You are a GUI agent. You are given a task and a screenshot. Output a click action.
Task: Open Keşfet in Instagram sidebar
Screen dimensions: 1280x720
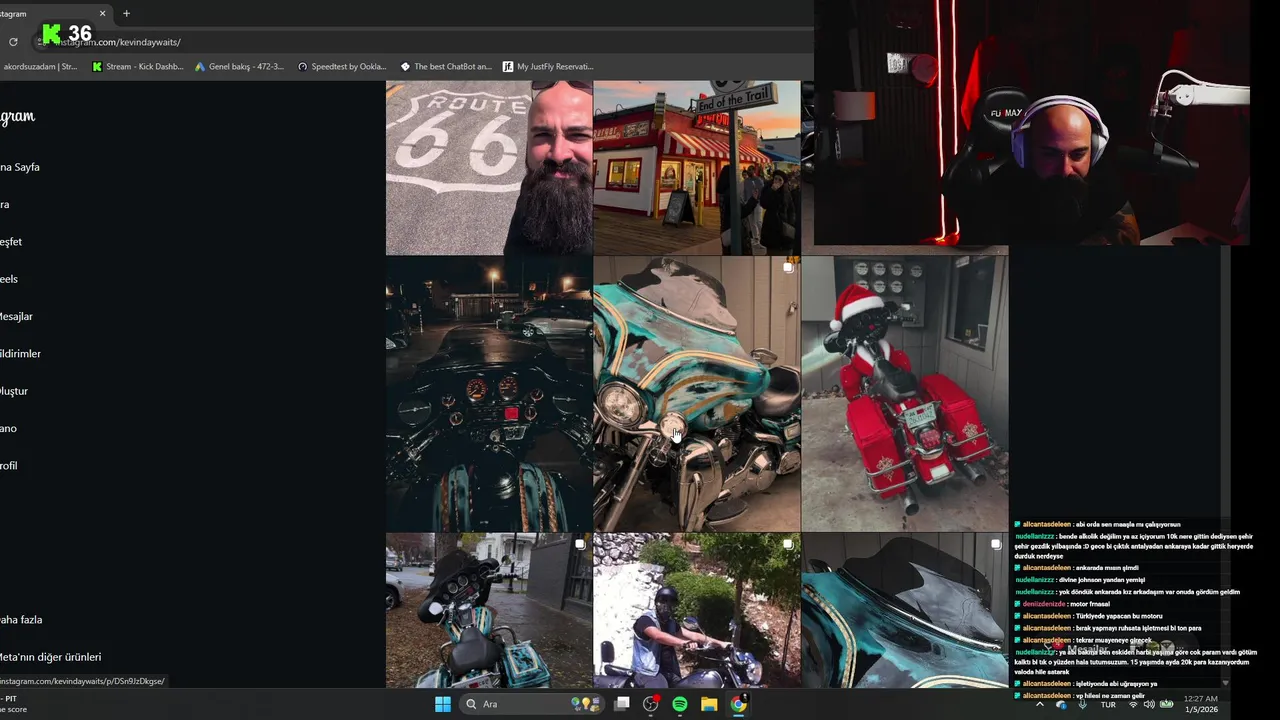pos(11,242)
